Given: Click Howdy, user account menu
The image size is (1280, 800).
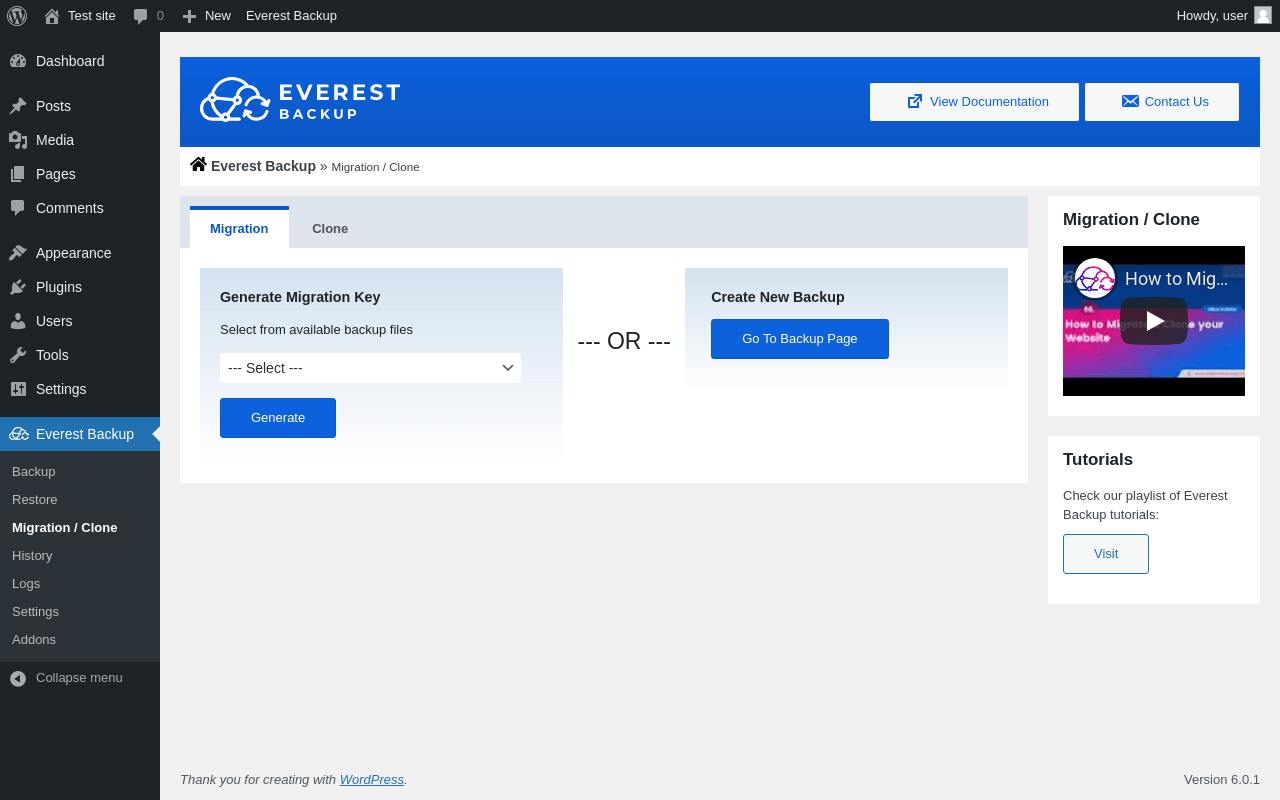Looking at the screenshot, I should (x=1223, y=16).
